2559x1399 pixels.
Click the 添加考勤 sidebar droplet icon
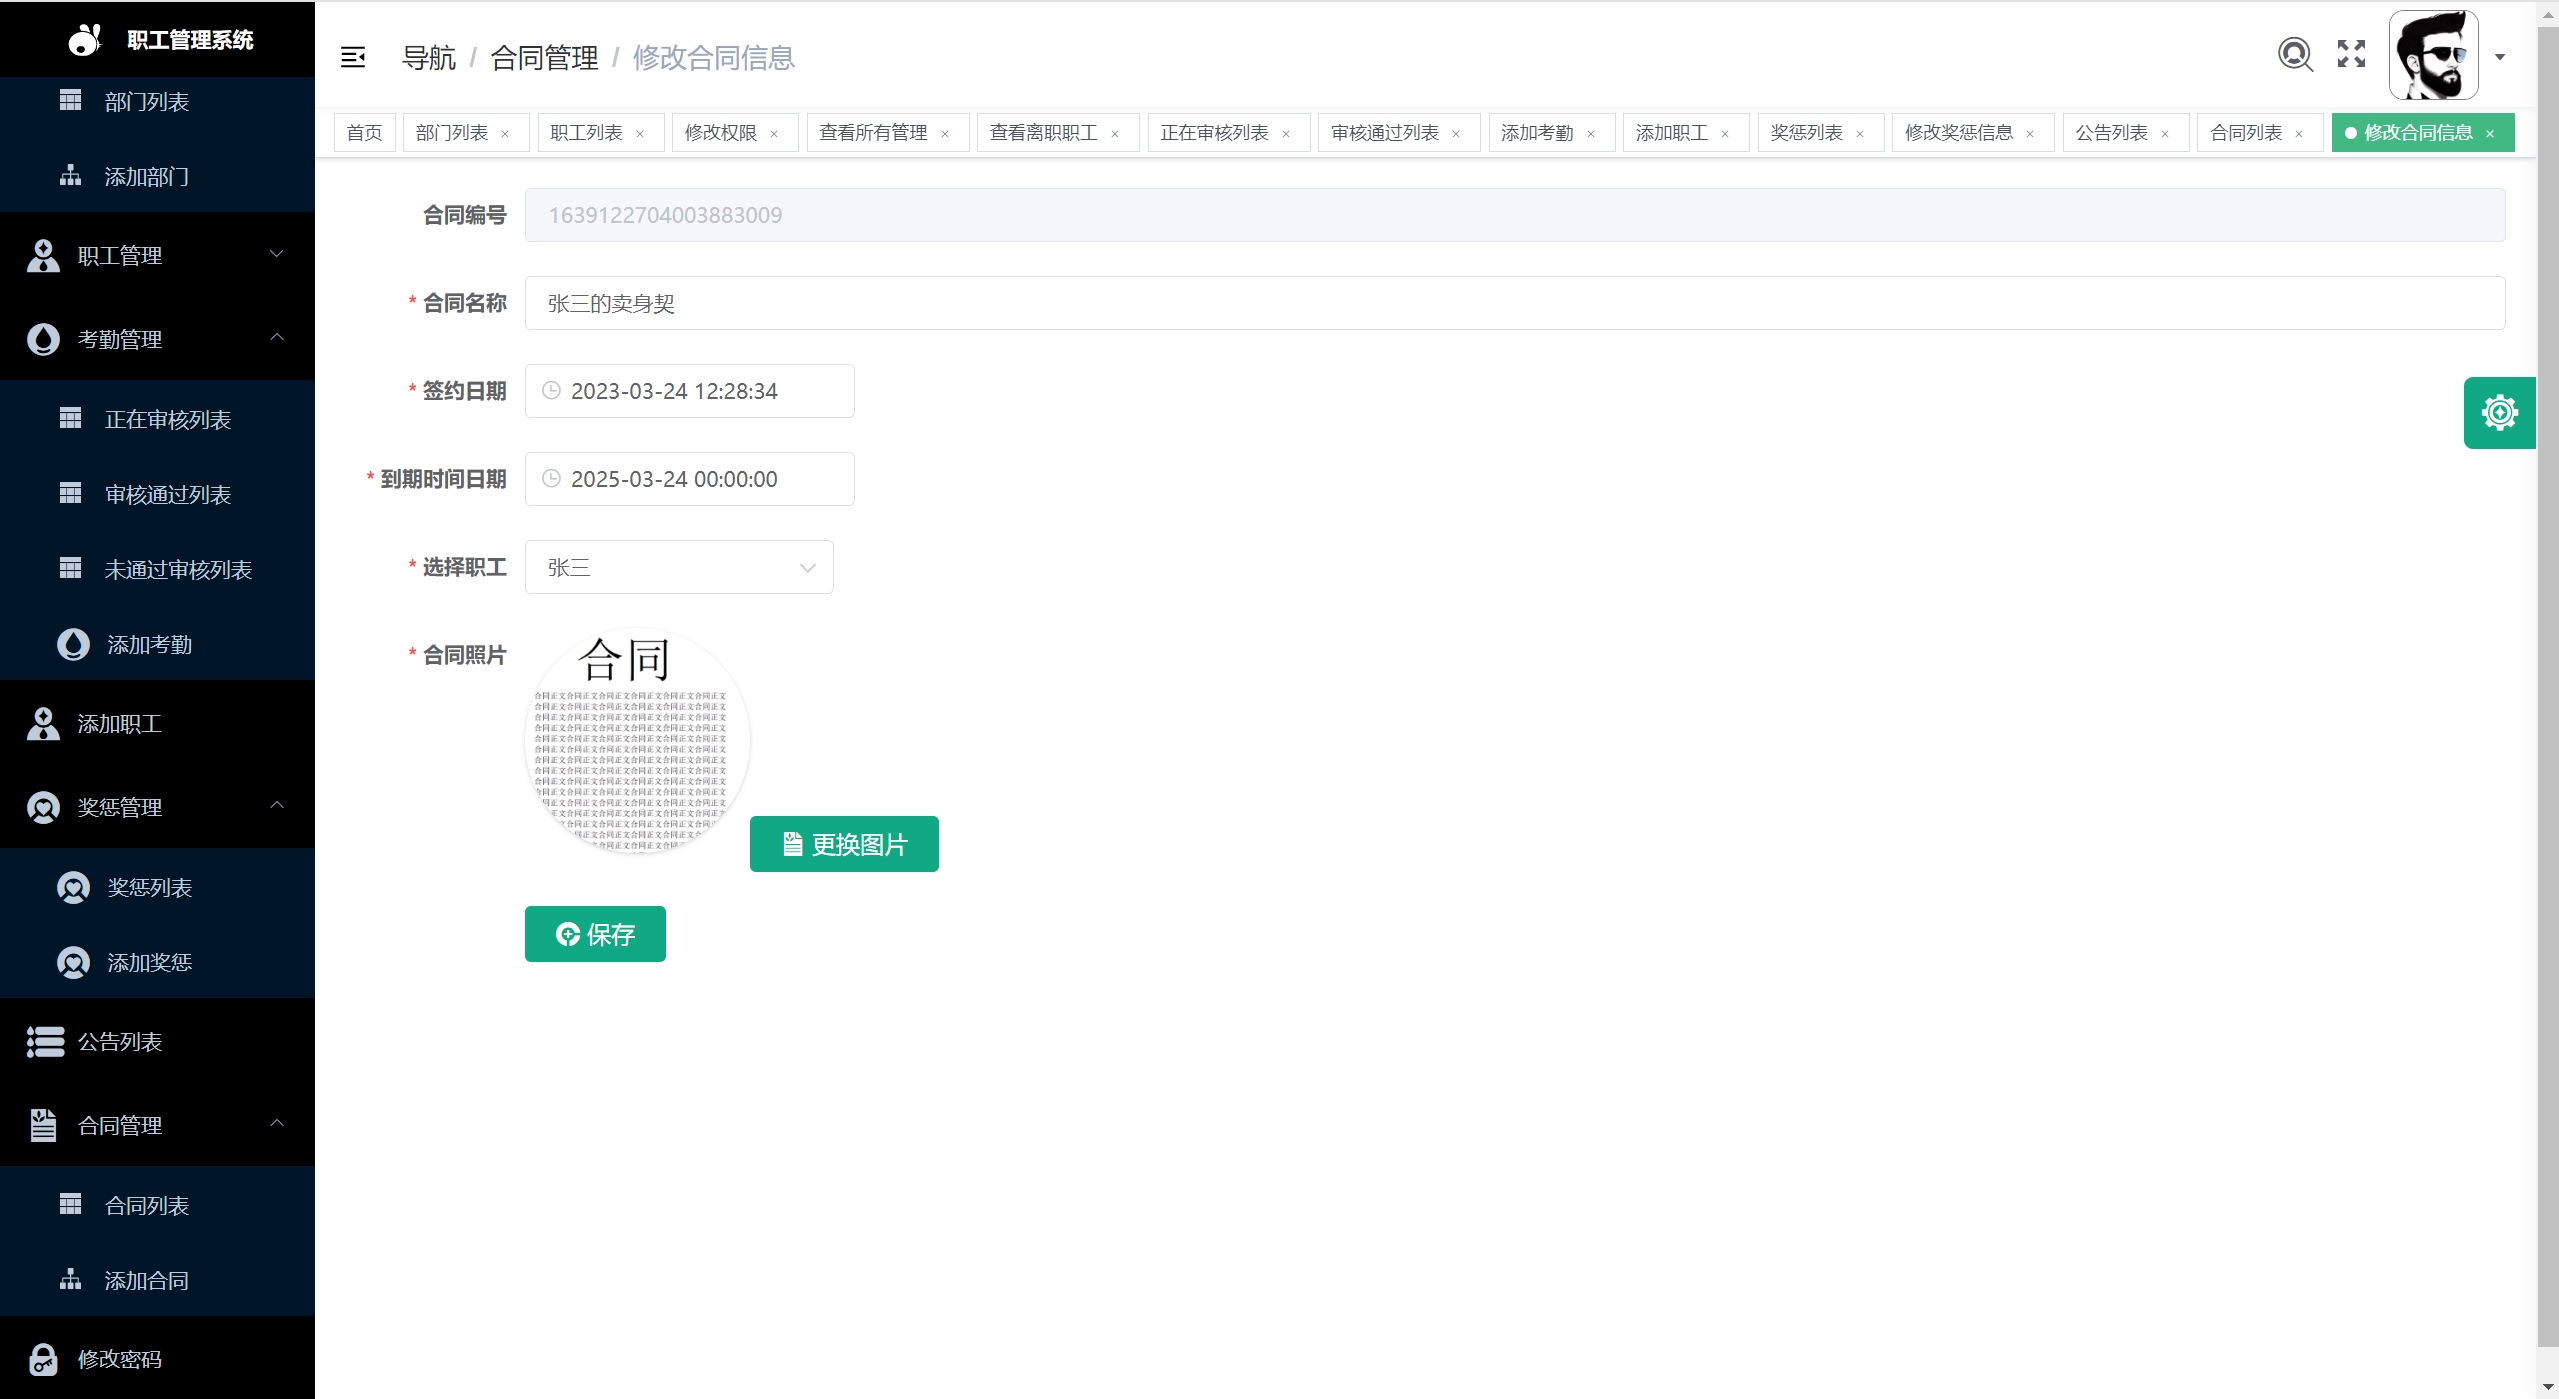coord(73,645)
